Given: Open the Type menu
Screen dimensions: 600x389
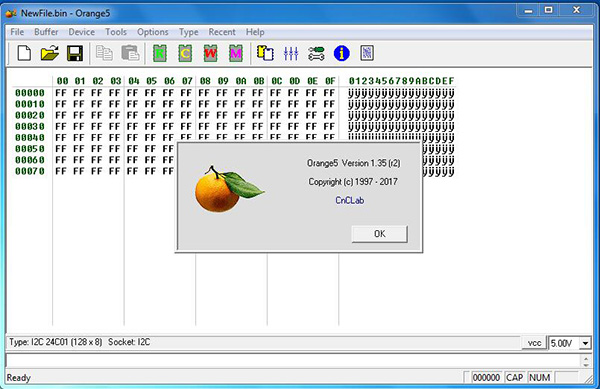Looking at the screenshot, I should pos(189,32).
